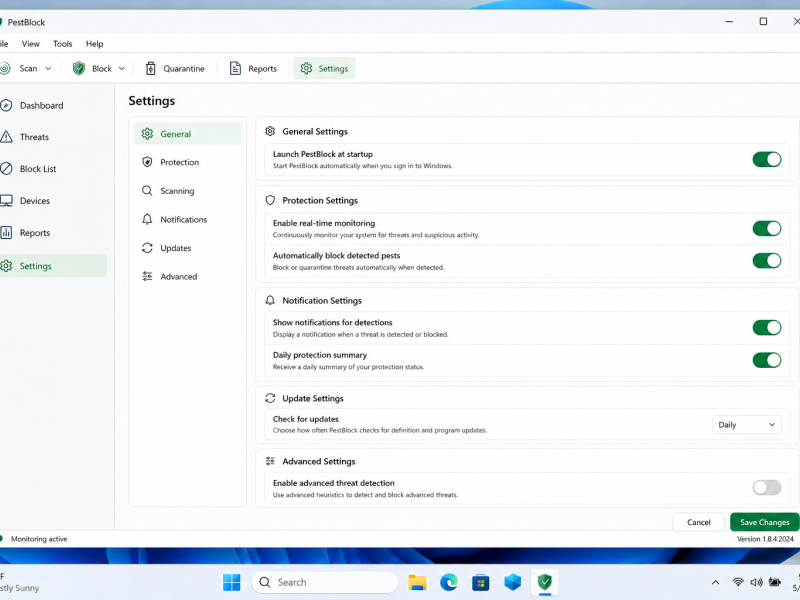Viewport: 800px width, 600px height.
Task: Select the Protection settings category
Action: coord(187,162)
